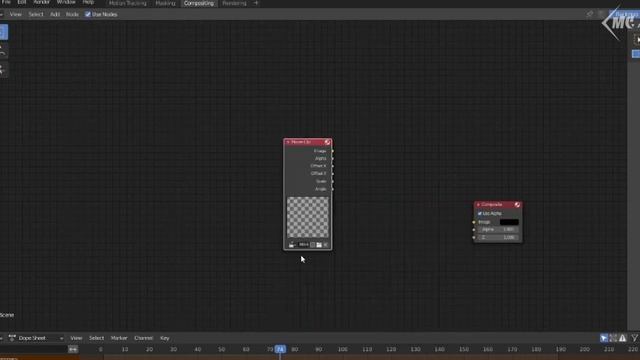Browse movie clips dropdown in Movie Clip node
The image size is (640, 360).
[x=292, y=245]
